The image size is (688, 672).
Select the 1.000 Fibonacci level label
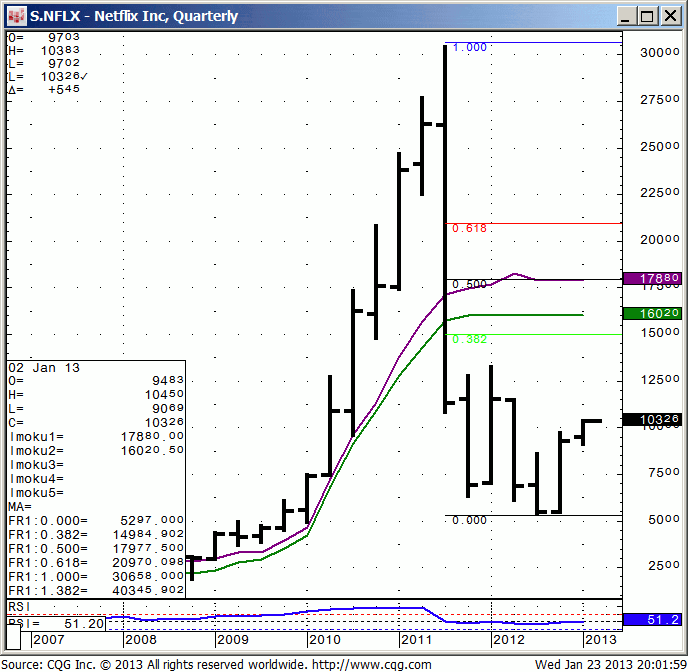point(469,47)
